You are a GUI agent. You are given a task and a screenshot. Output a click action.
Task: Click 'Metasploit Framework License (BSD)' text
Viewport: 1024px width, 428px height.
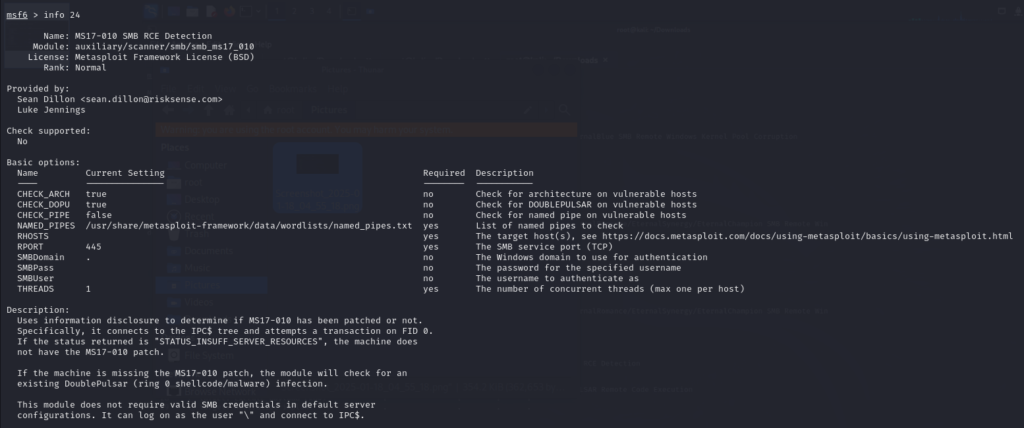tap(164, 57)
